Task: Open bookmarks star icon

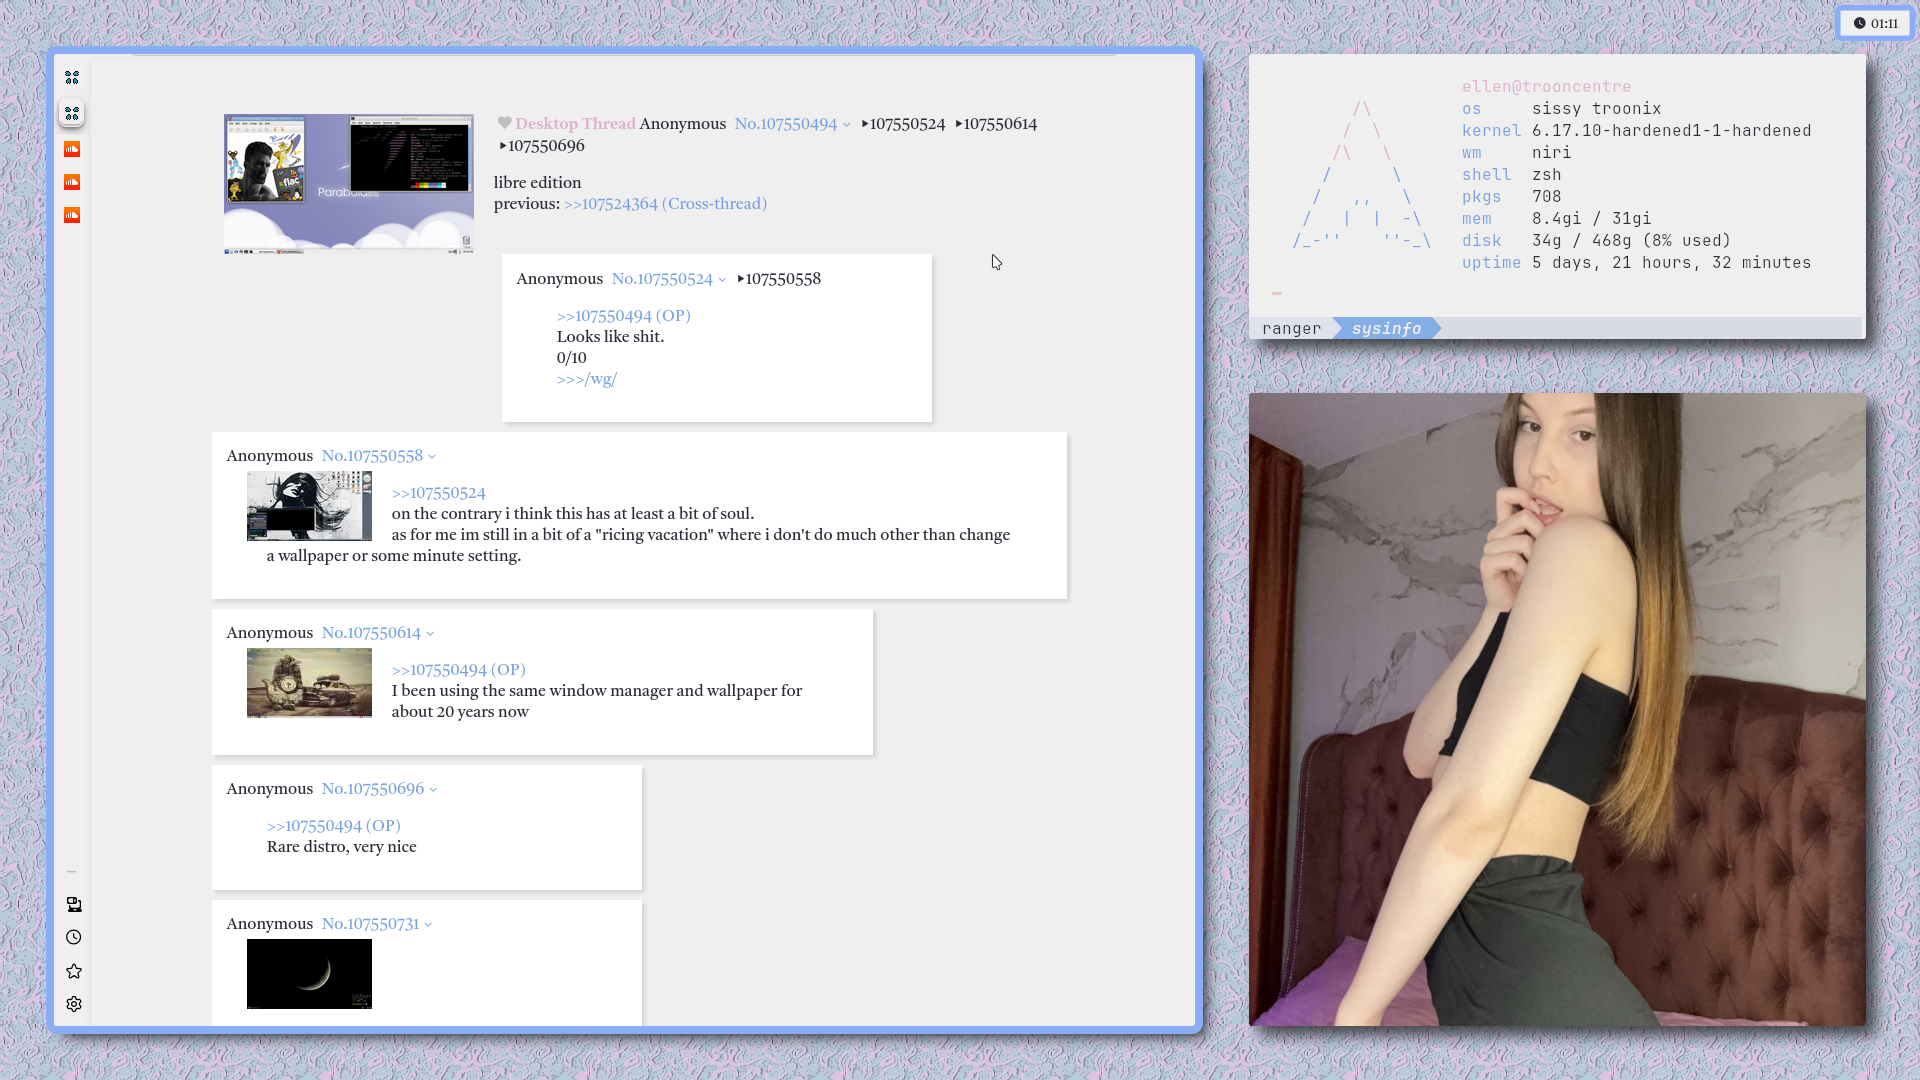Action: (x=74, y=972)
